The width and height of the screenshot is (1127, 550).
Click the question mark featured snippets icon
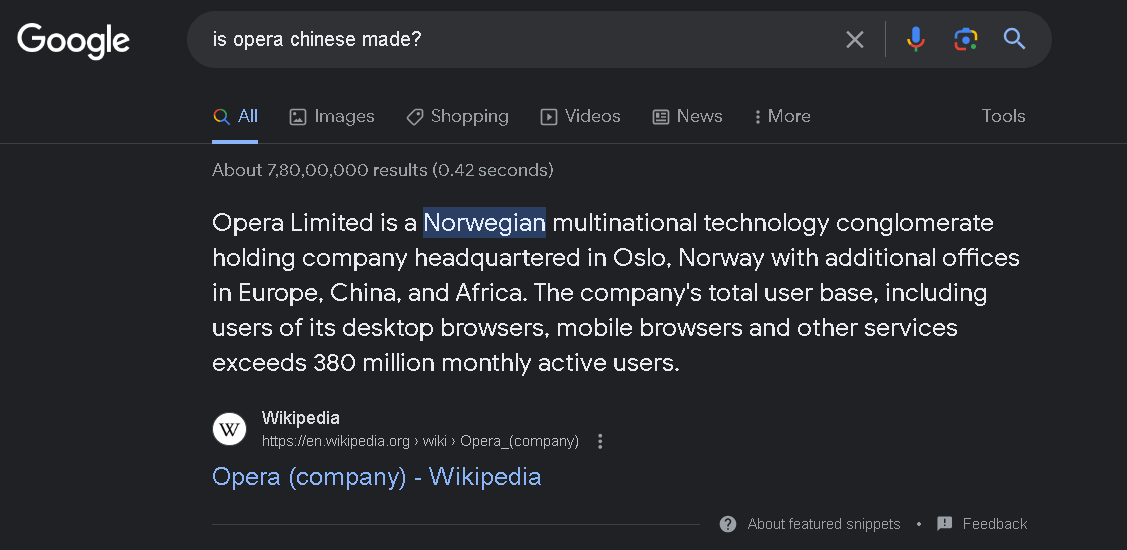[x=728, y=524]
